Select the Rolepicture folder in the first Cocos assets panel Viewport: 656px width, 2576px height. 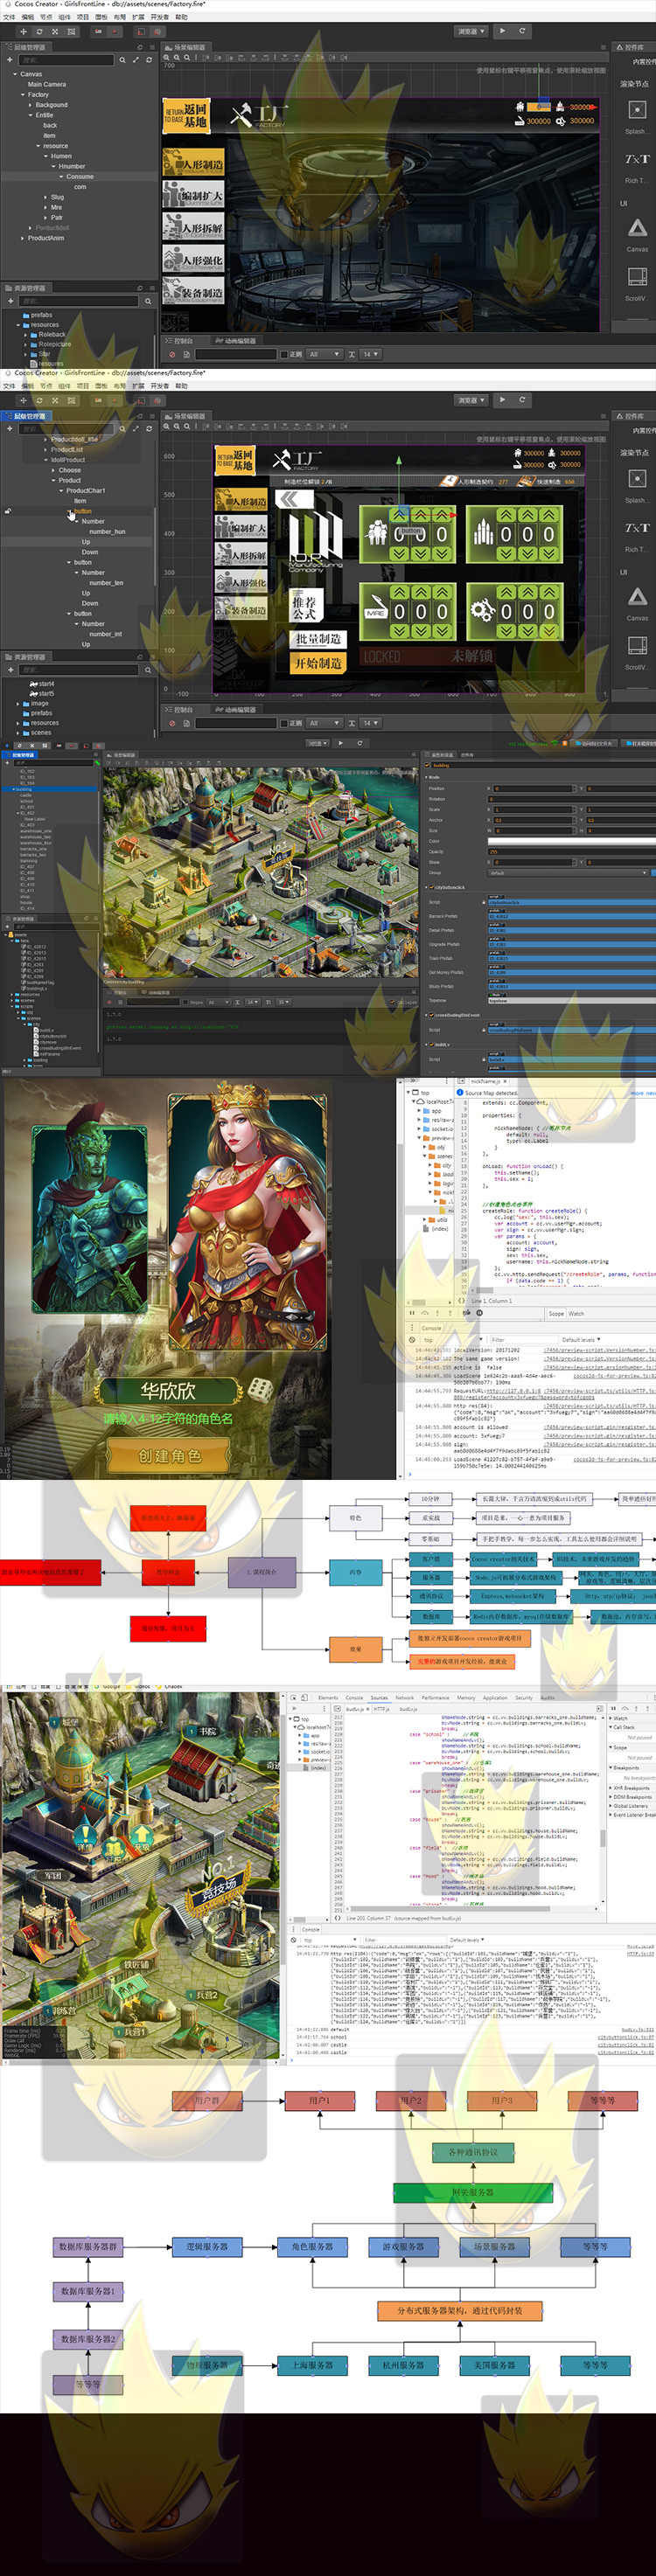point(55,344)
